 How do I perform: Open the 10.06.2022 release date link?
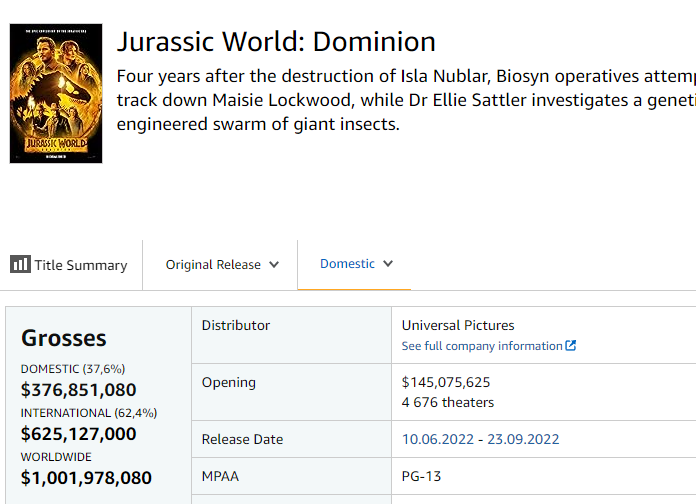(438, 439)
